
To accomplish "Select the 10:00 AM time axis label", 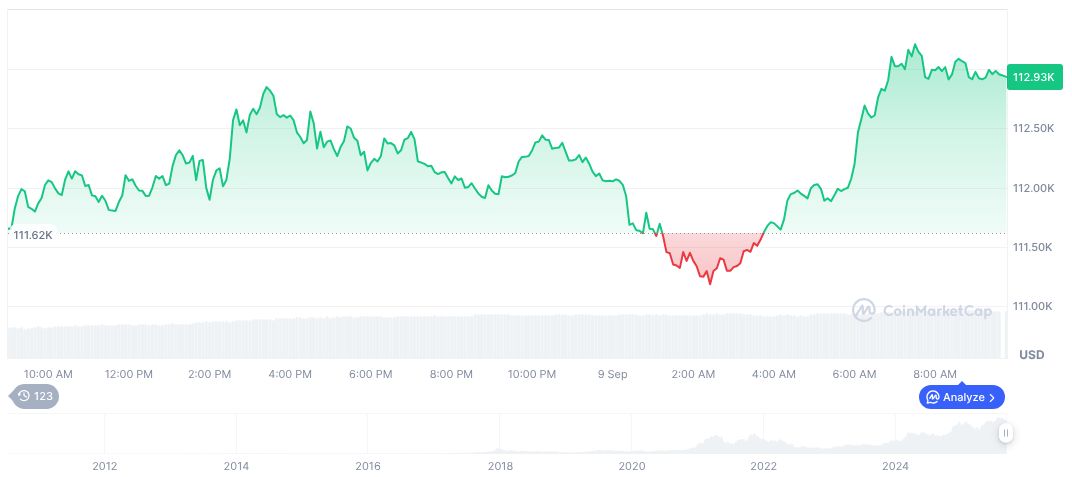I will pyautogui.click(x=48, y=374).
